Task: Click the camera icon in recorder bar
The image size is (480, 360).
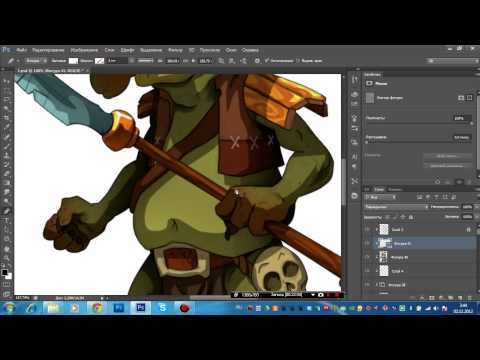Action: [320, 295]
